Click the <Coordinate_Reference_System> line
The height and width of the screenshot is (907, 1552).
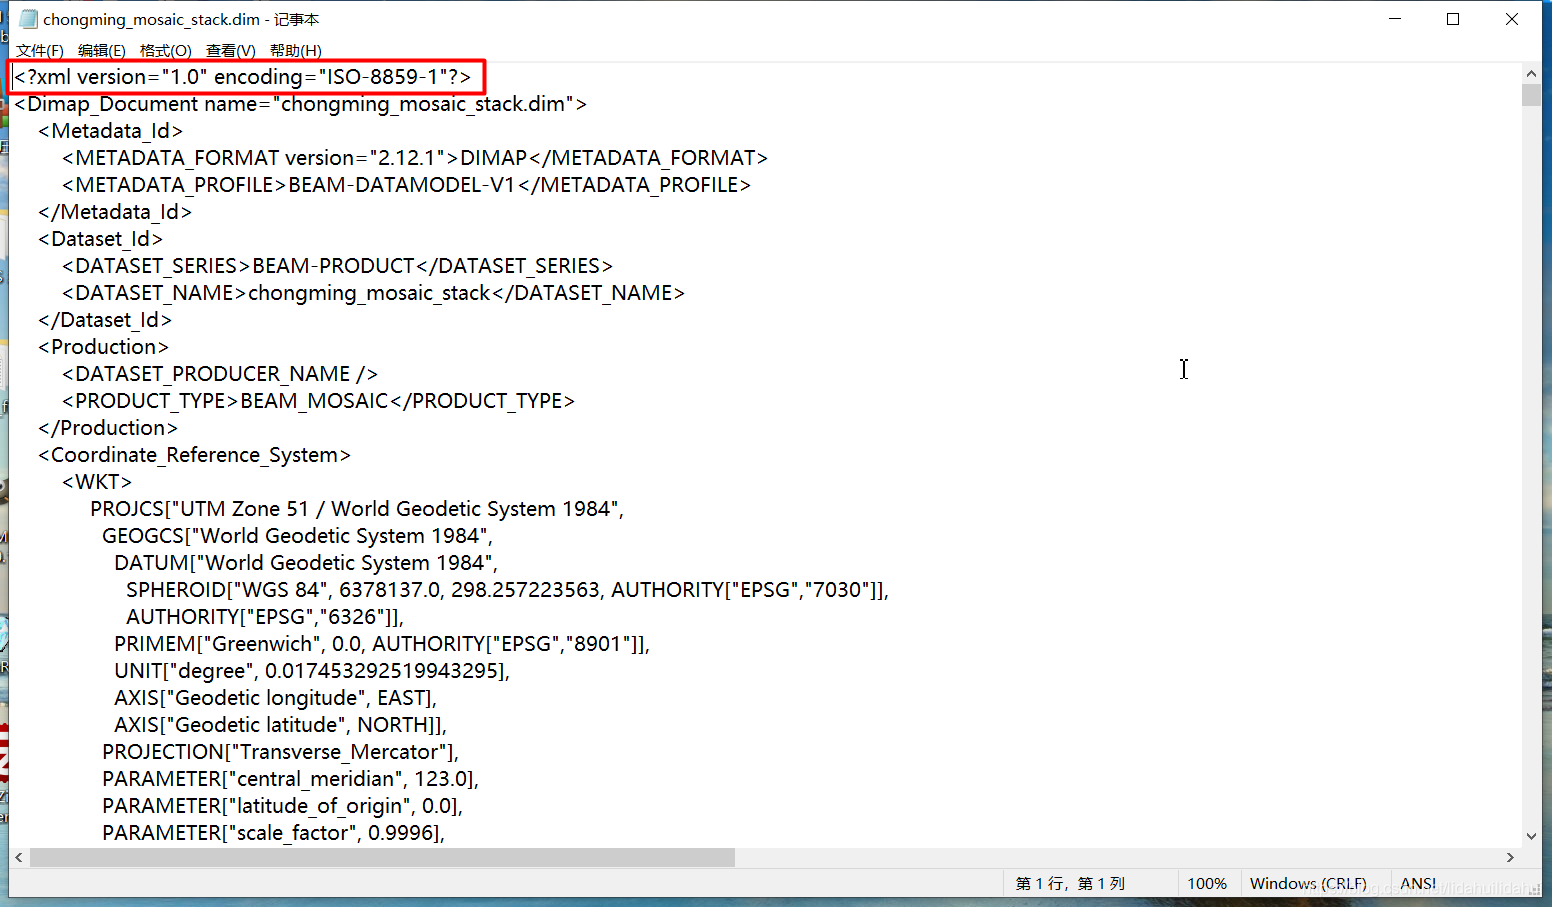(x=194, y=455)
